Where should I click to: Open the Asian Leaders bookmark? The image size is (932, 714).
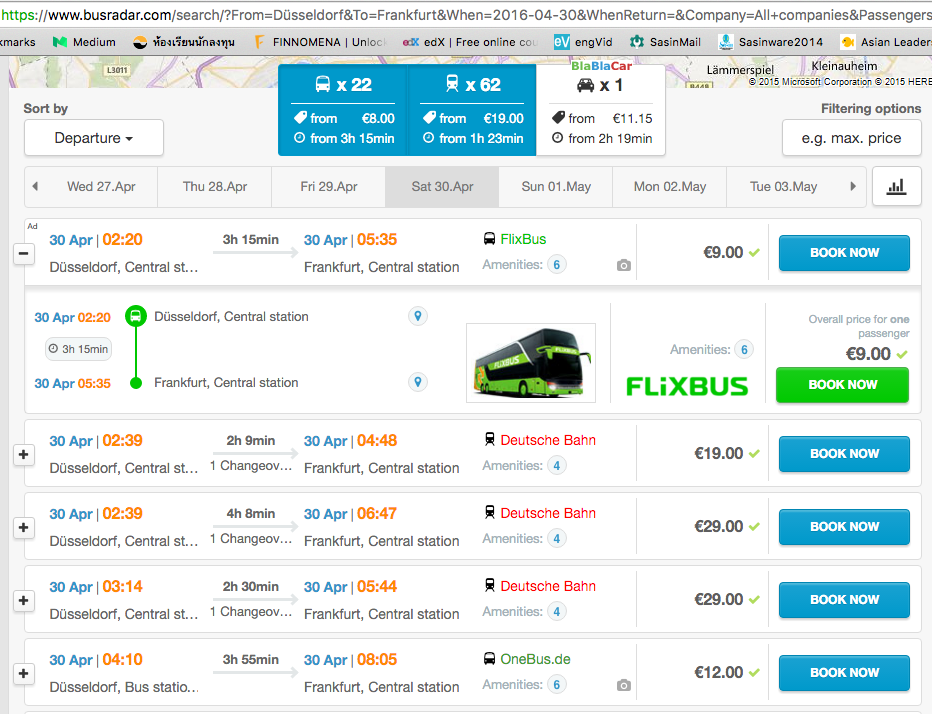pos(886,42)
